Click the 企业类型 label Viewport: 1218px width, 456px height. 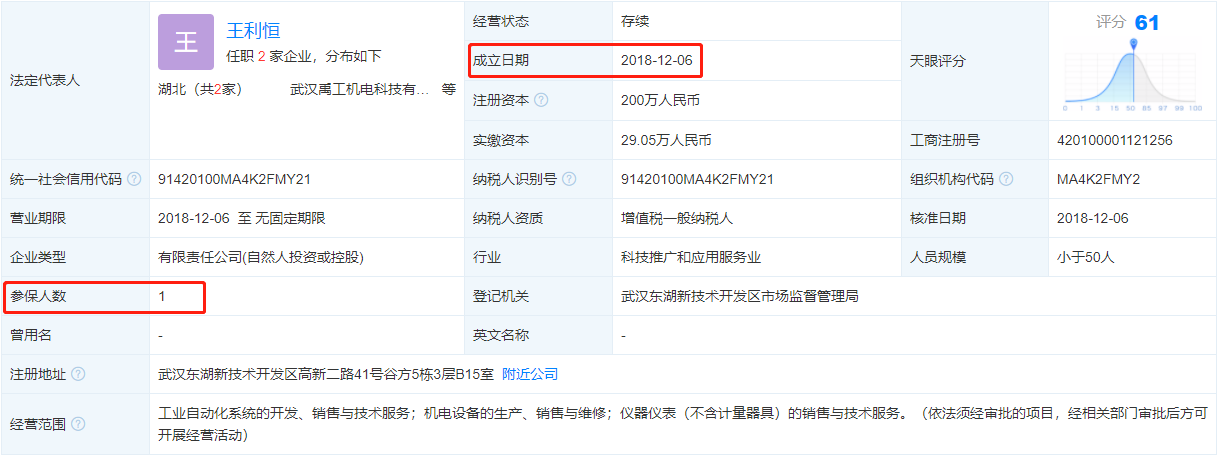tap(38, 257)
